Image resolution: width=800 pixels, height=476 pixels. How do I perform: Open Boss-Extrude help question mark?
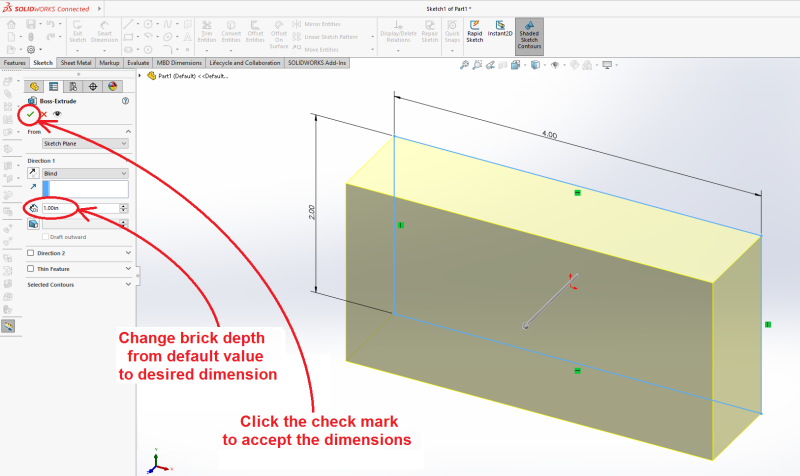(x=125, y=101)
